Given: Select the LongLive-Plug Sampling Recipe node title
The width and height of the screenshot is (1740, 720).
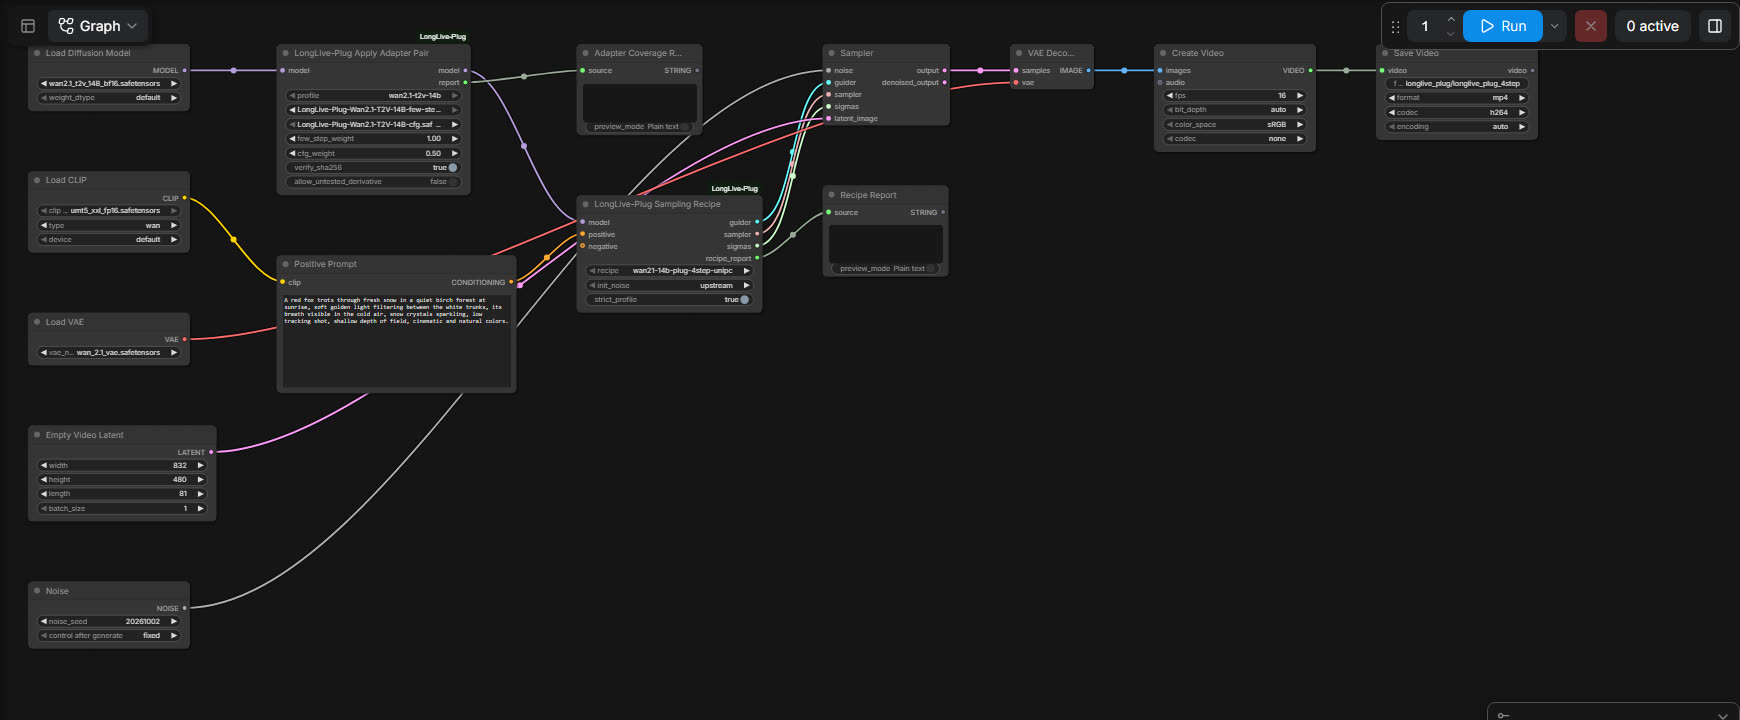Looking at the screenshot, I should coord(657,204).
